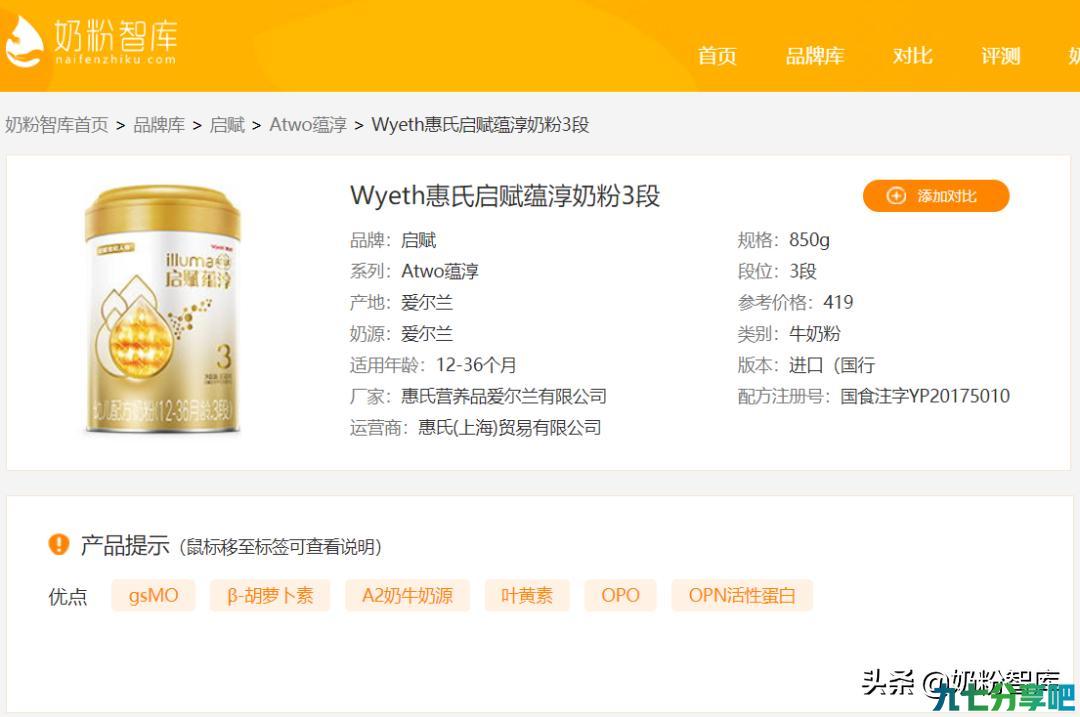
Task: Click the 奶源 value 爱尔兰
Action: (427, 333)
